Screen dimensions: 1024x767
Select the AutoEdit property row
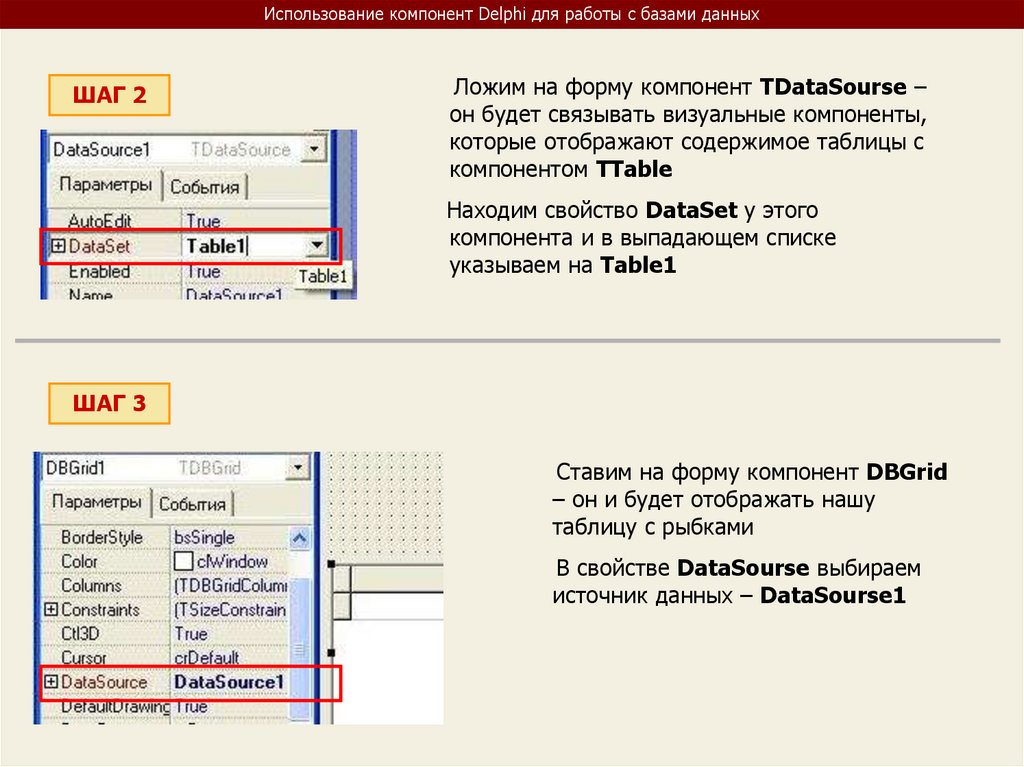189,221
